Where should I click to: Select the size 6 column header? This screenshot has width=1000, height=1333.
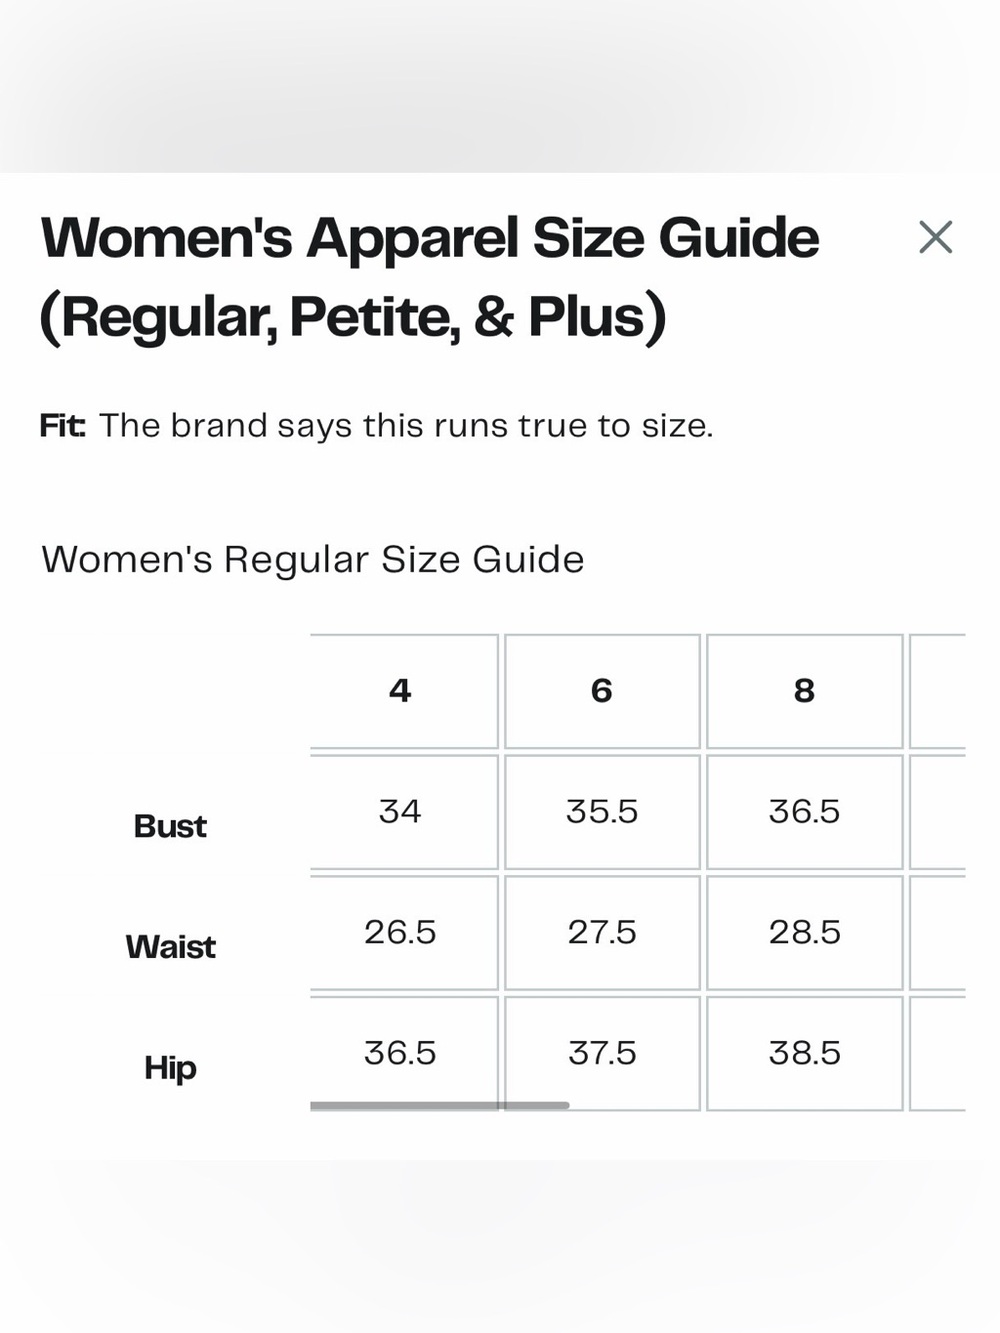602,691
